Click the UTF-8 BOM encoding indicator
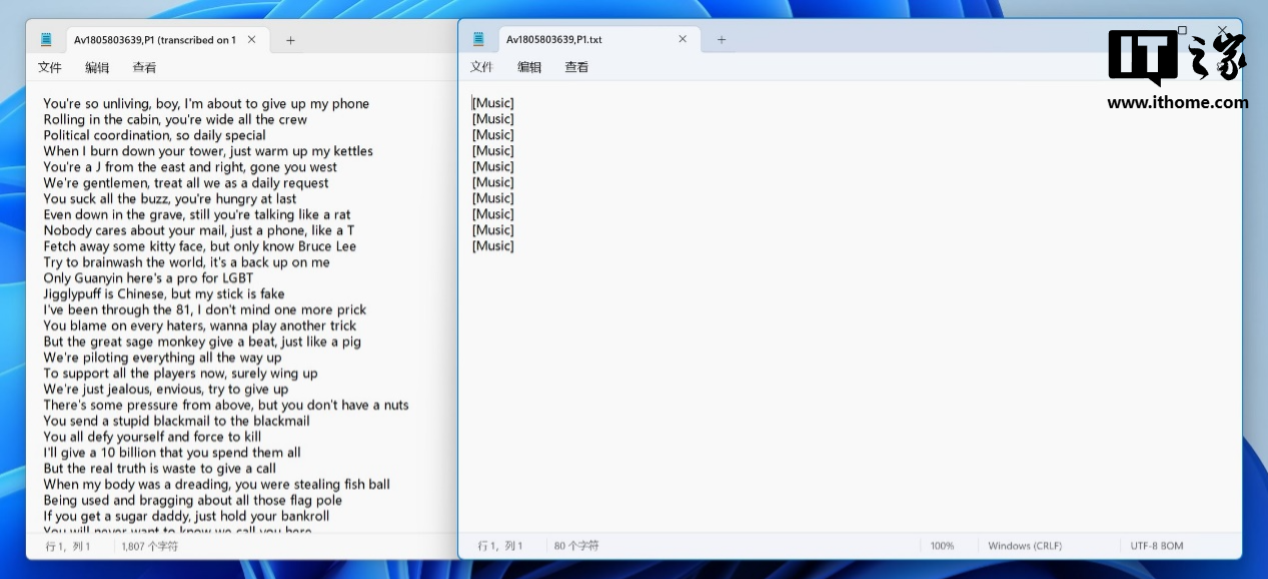The height and width of the screenshot is (579, 1268). [x=1157, y=546]
